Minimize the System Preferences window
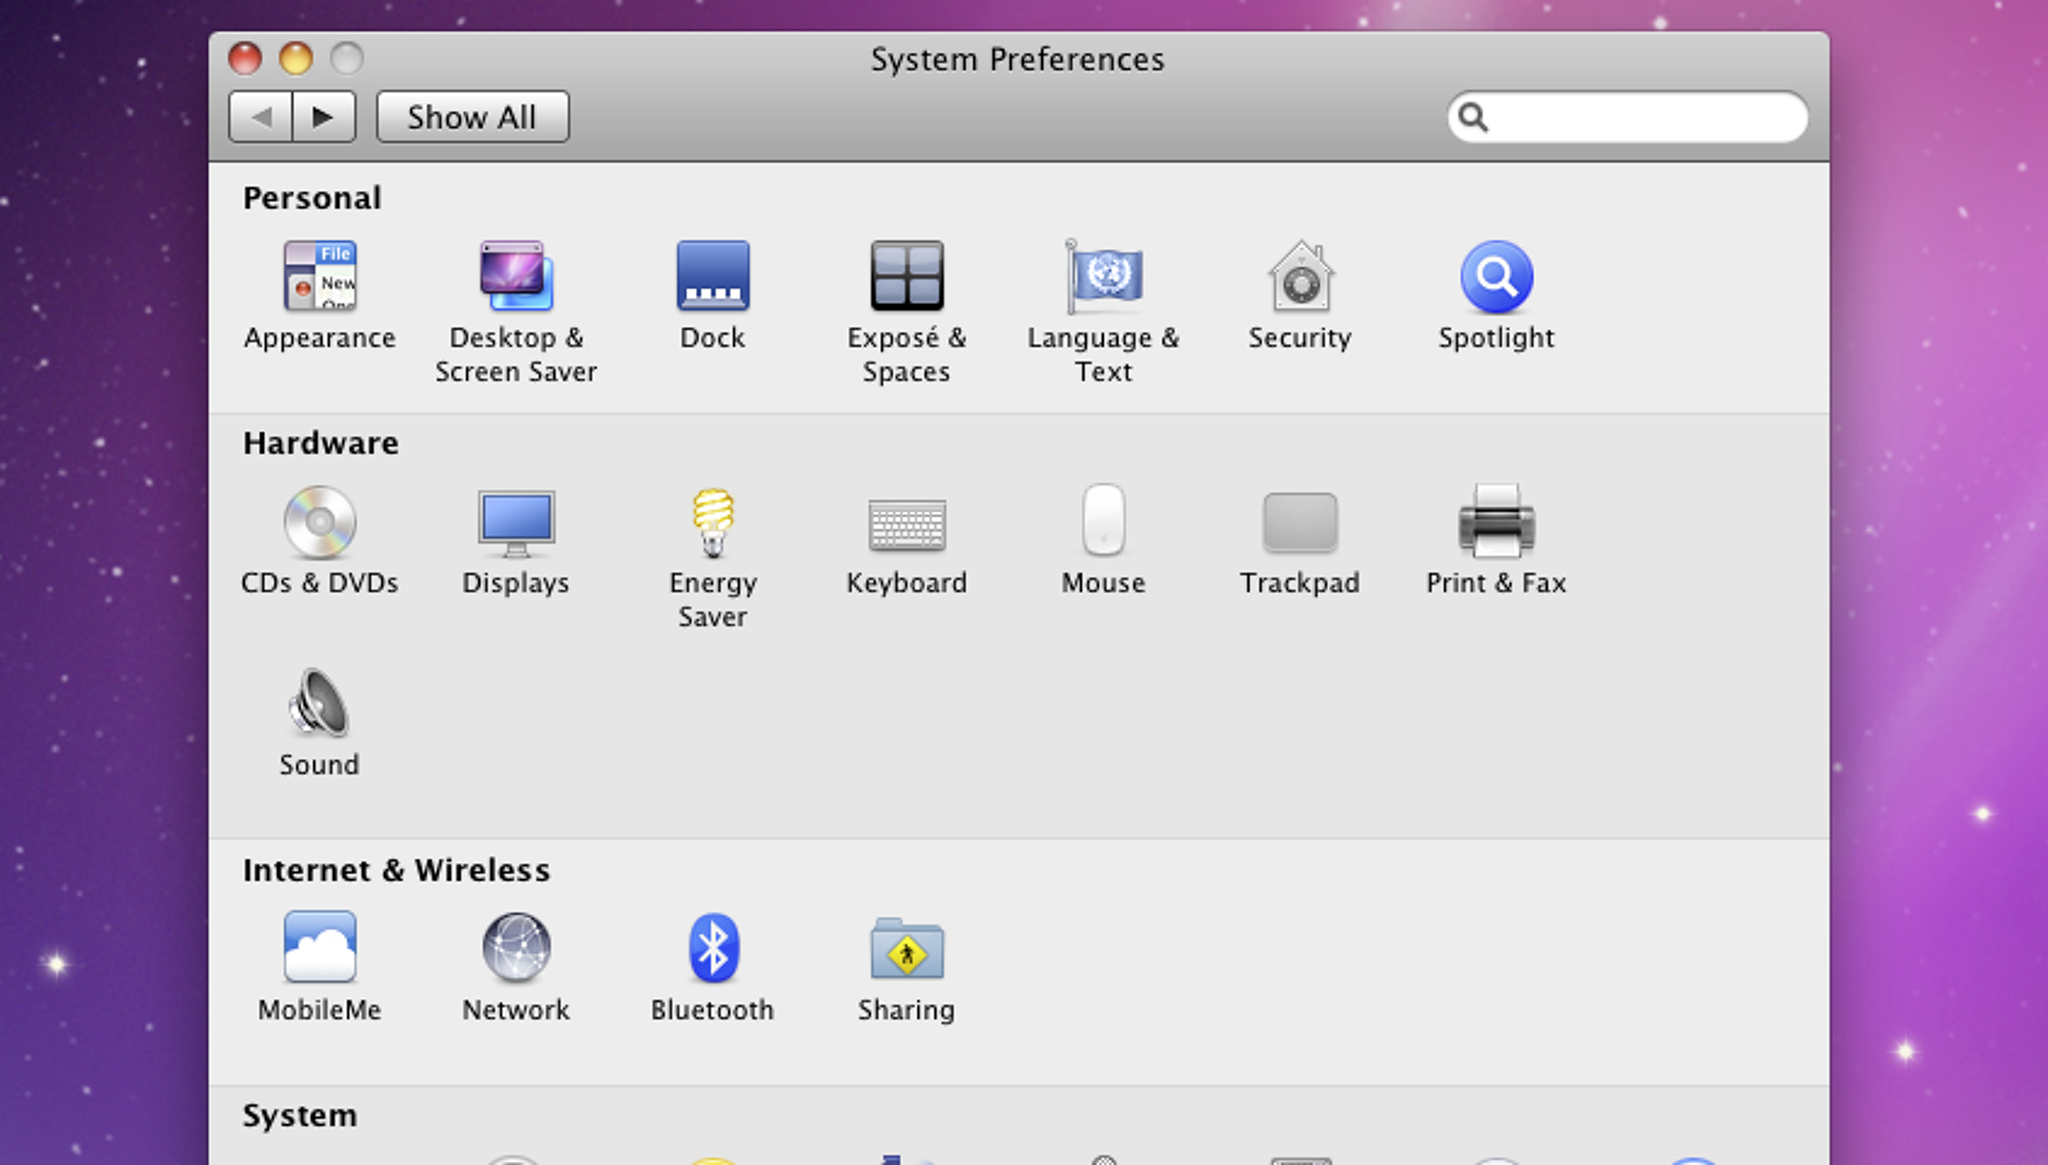Screen dimensions: 2048x1165 pos(296,58)
